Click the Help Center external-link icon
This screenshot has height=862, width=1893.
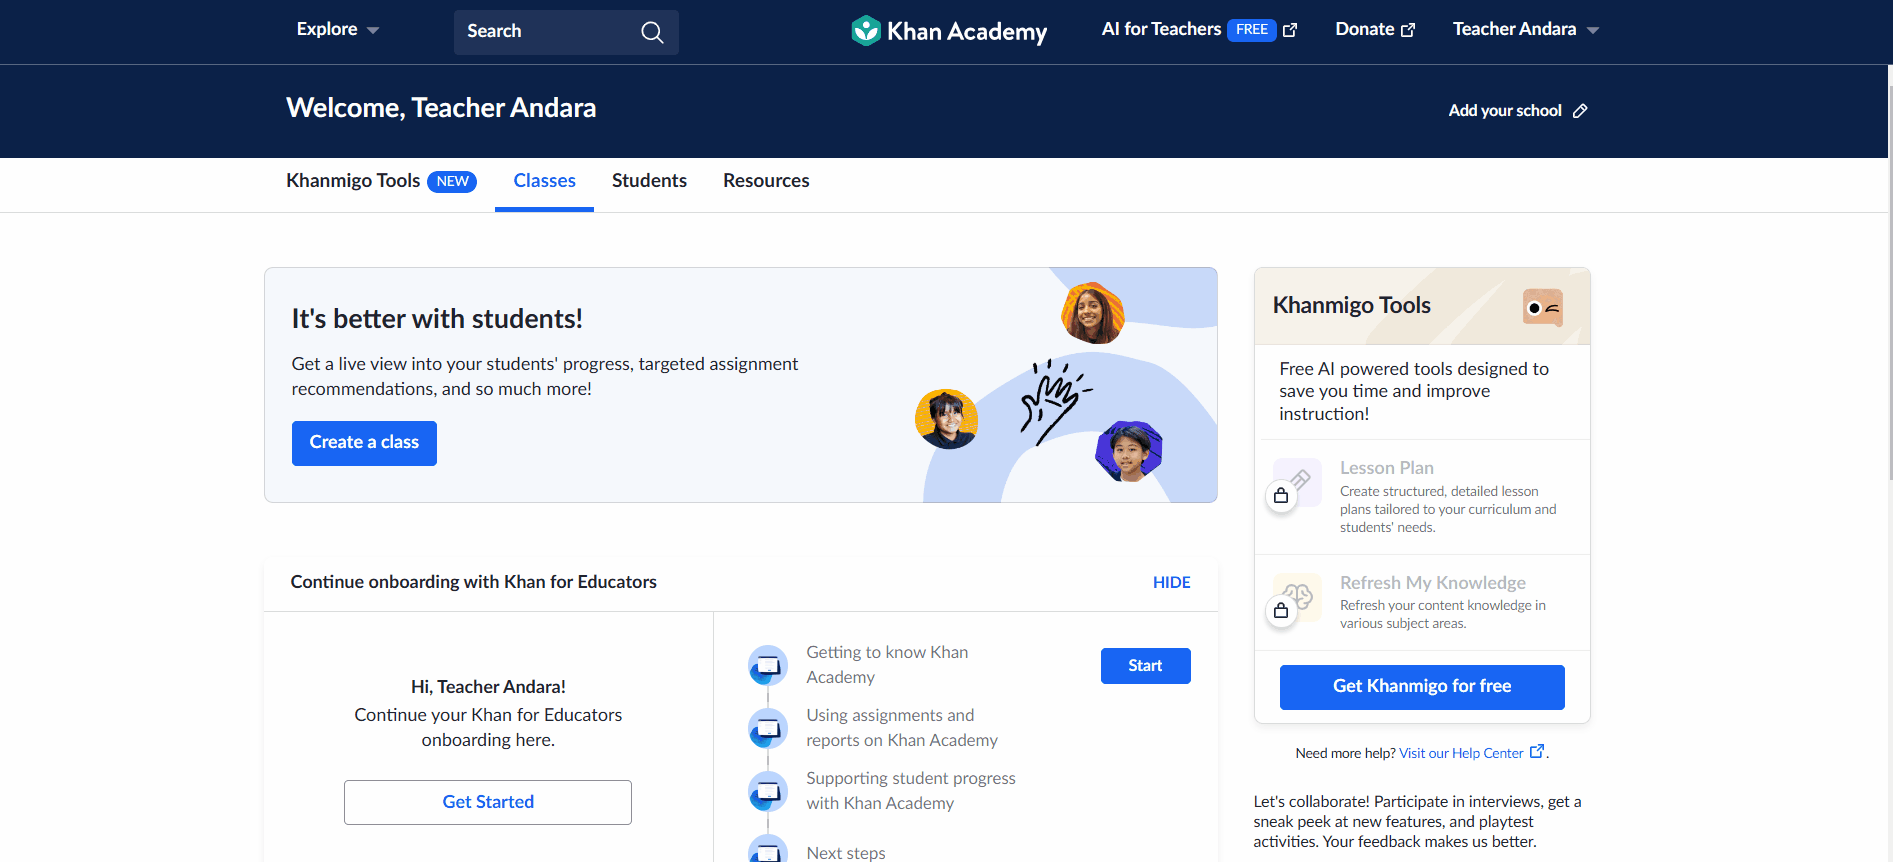pyautogui.click(x=1537, y=752)
